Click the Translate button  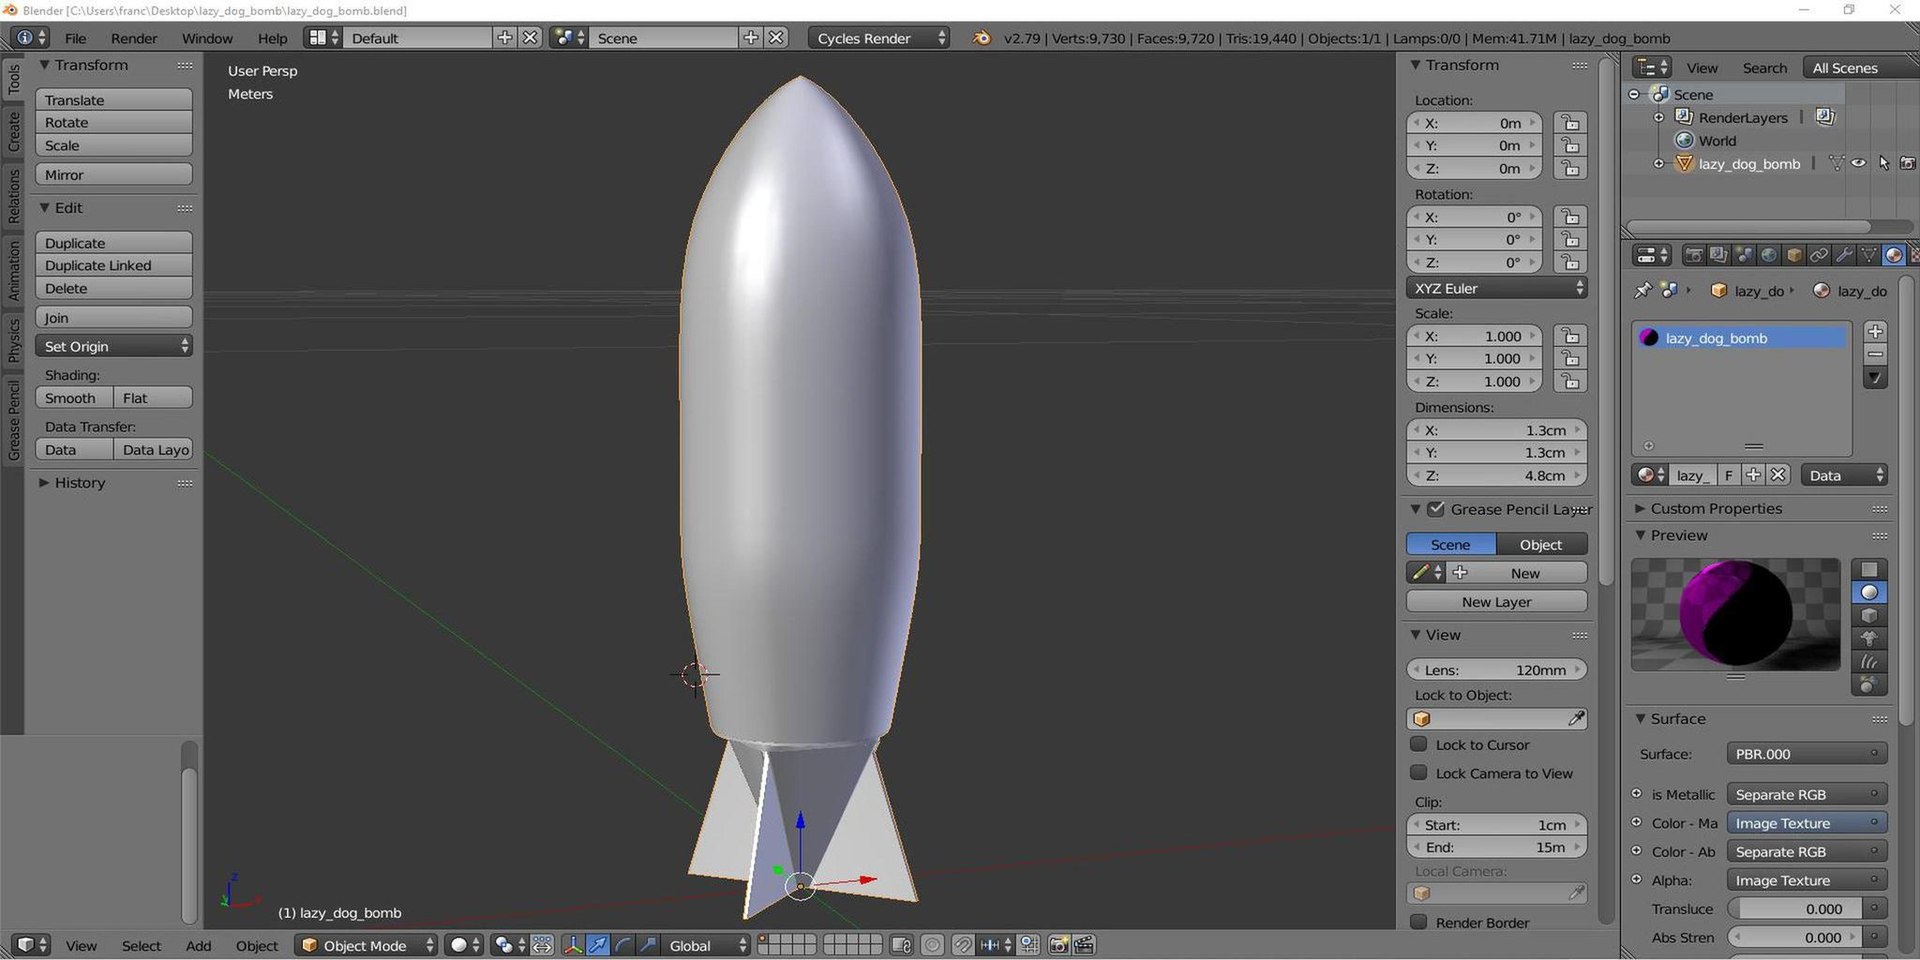[x=113, y=100]
